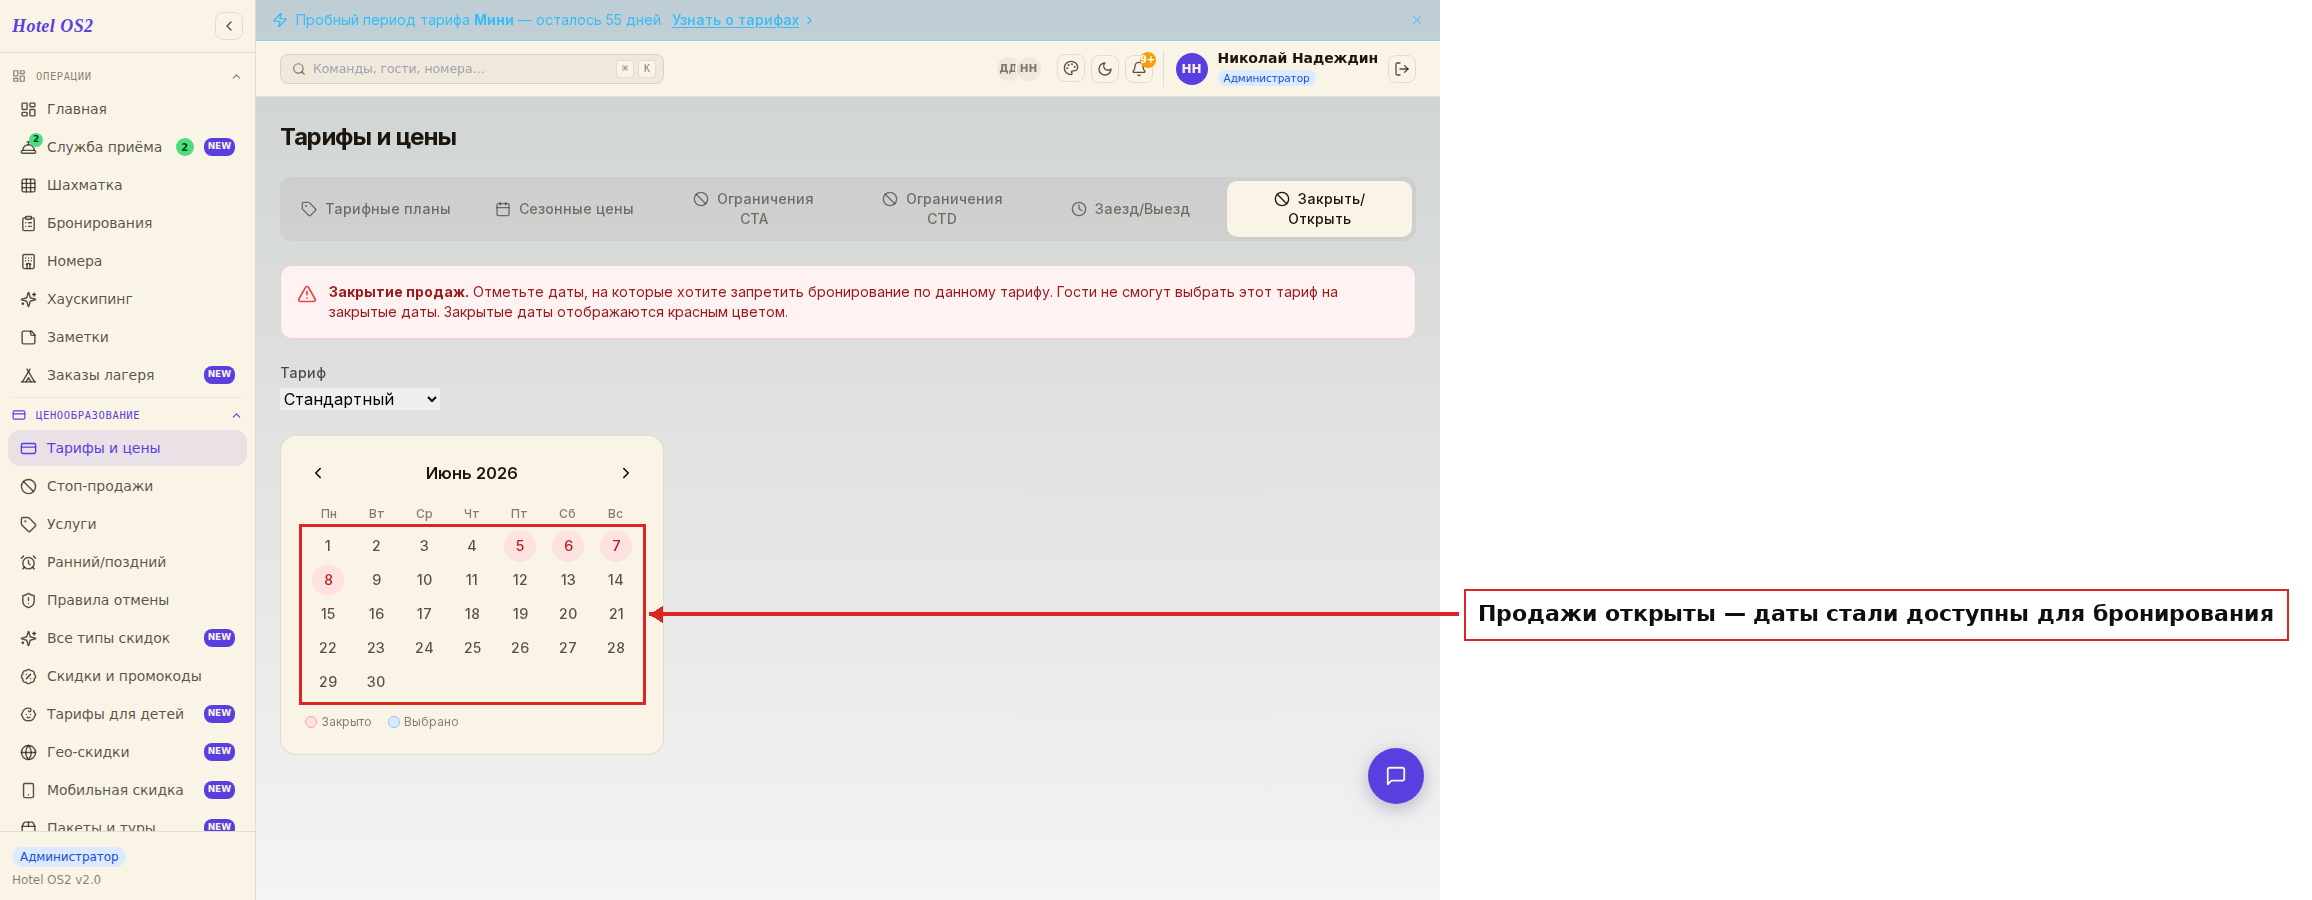This screenshot has height=900, width=2312.
Task: Collapse the sidebar with chevron button
Action: tap(229, 26)
